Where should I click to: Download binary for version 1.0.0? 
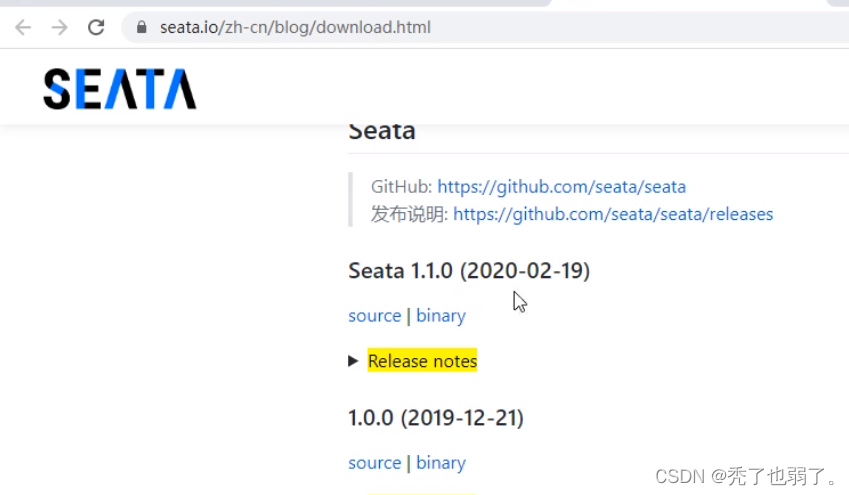441,463
